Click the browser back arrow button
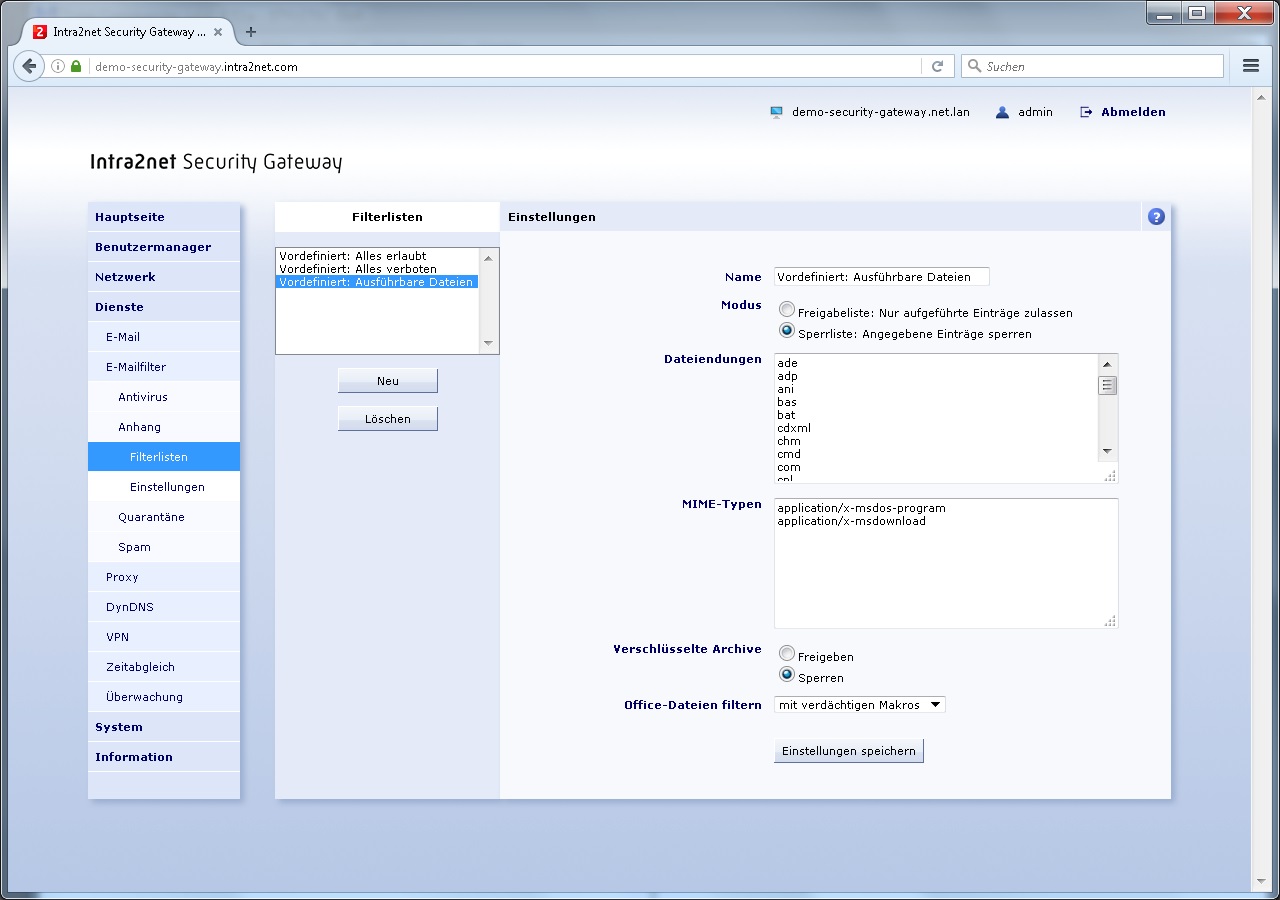 29,66
